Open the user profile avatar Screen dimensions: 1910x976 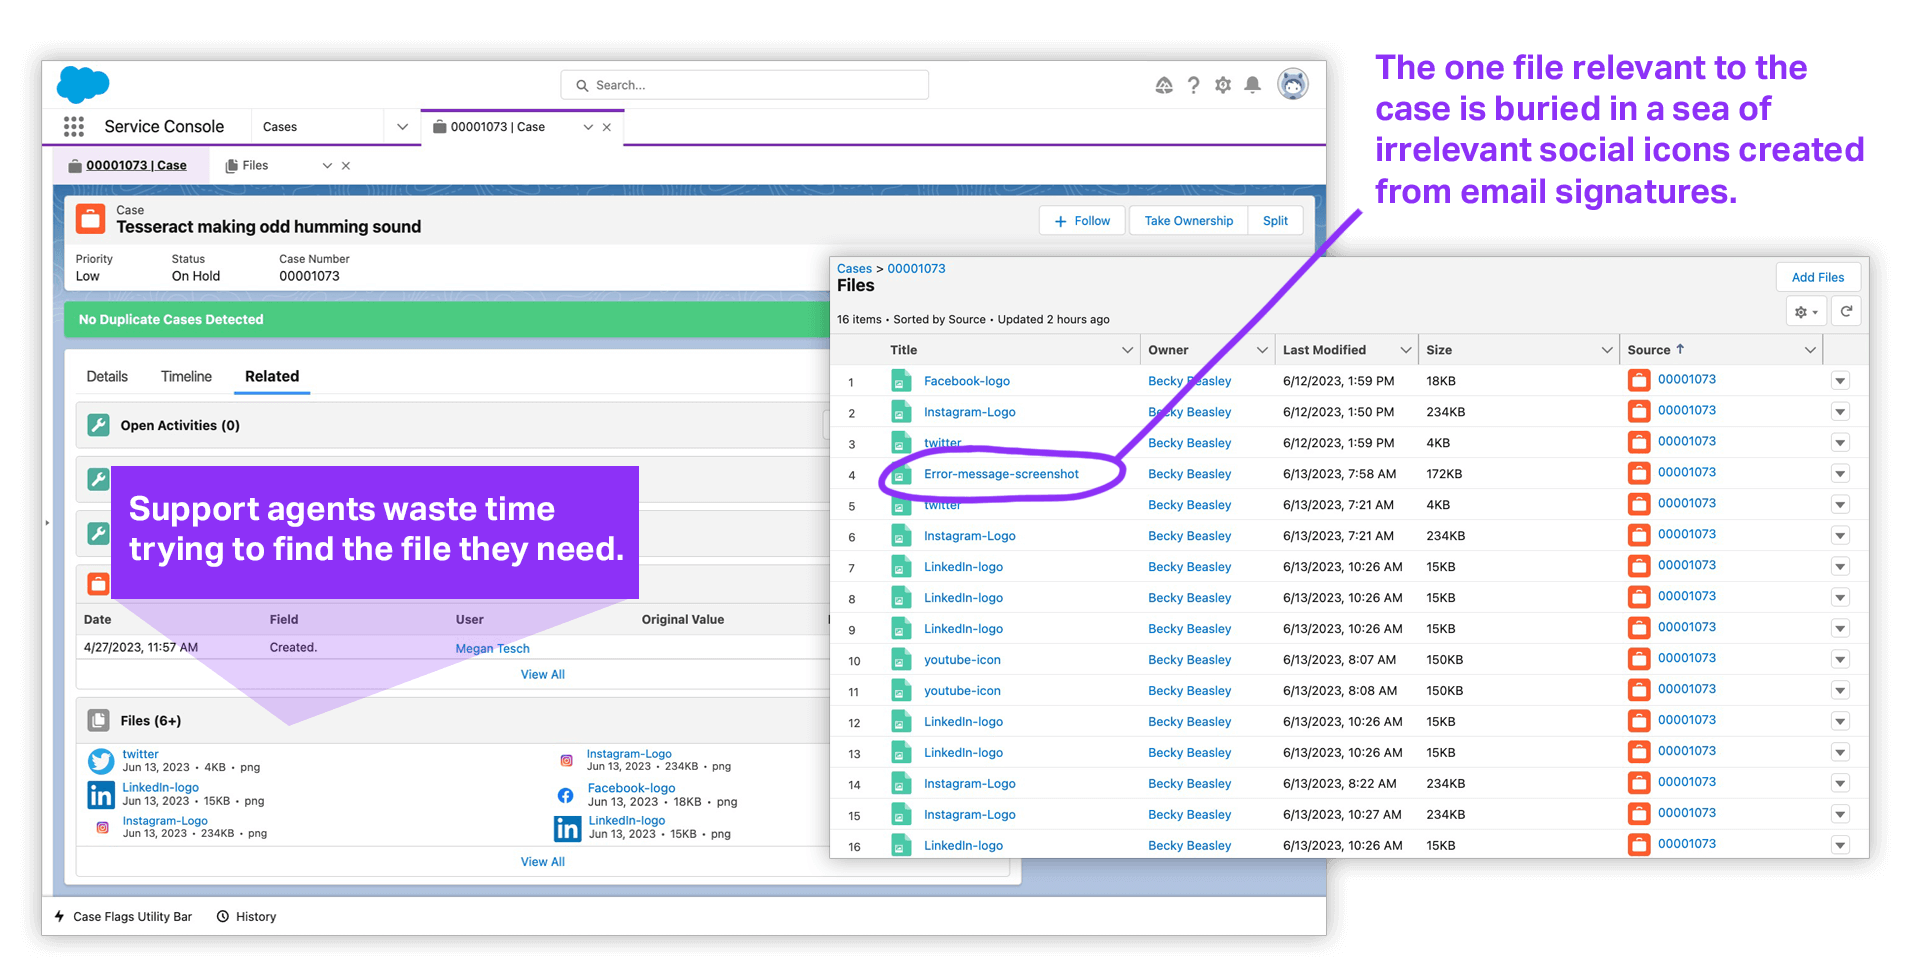(x=1293, y=85)
